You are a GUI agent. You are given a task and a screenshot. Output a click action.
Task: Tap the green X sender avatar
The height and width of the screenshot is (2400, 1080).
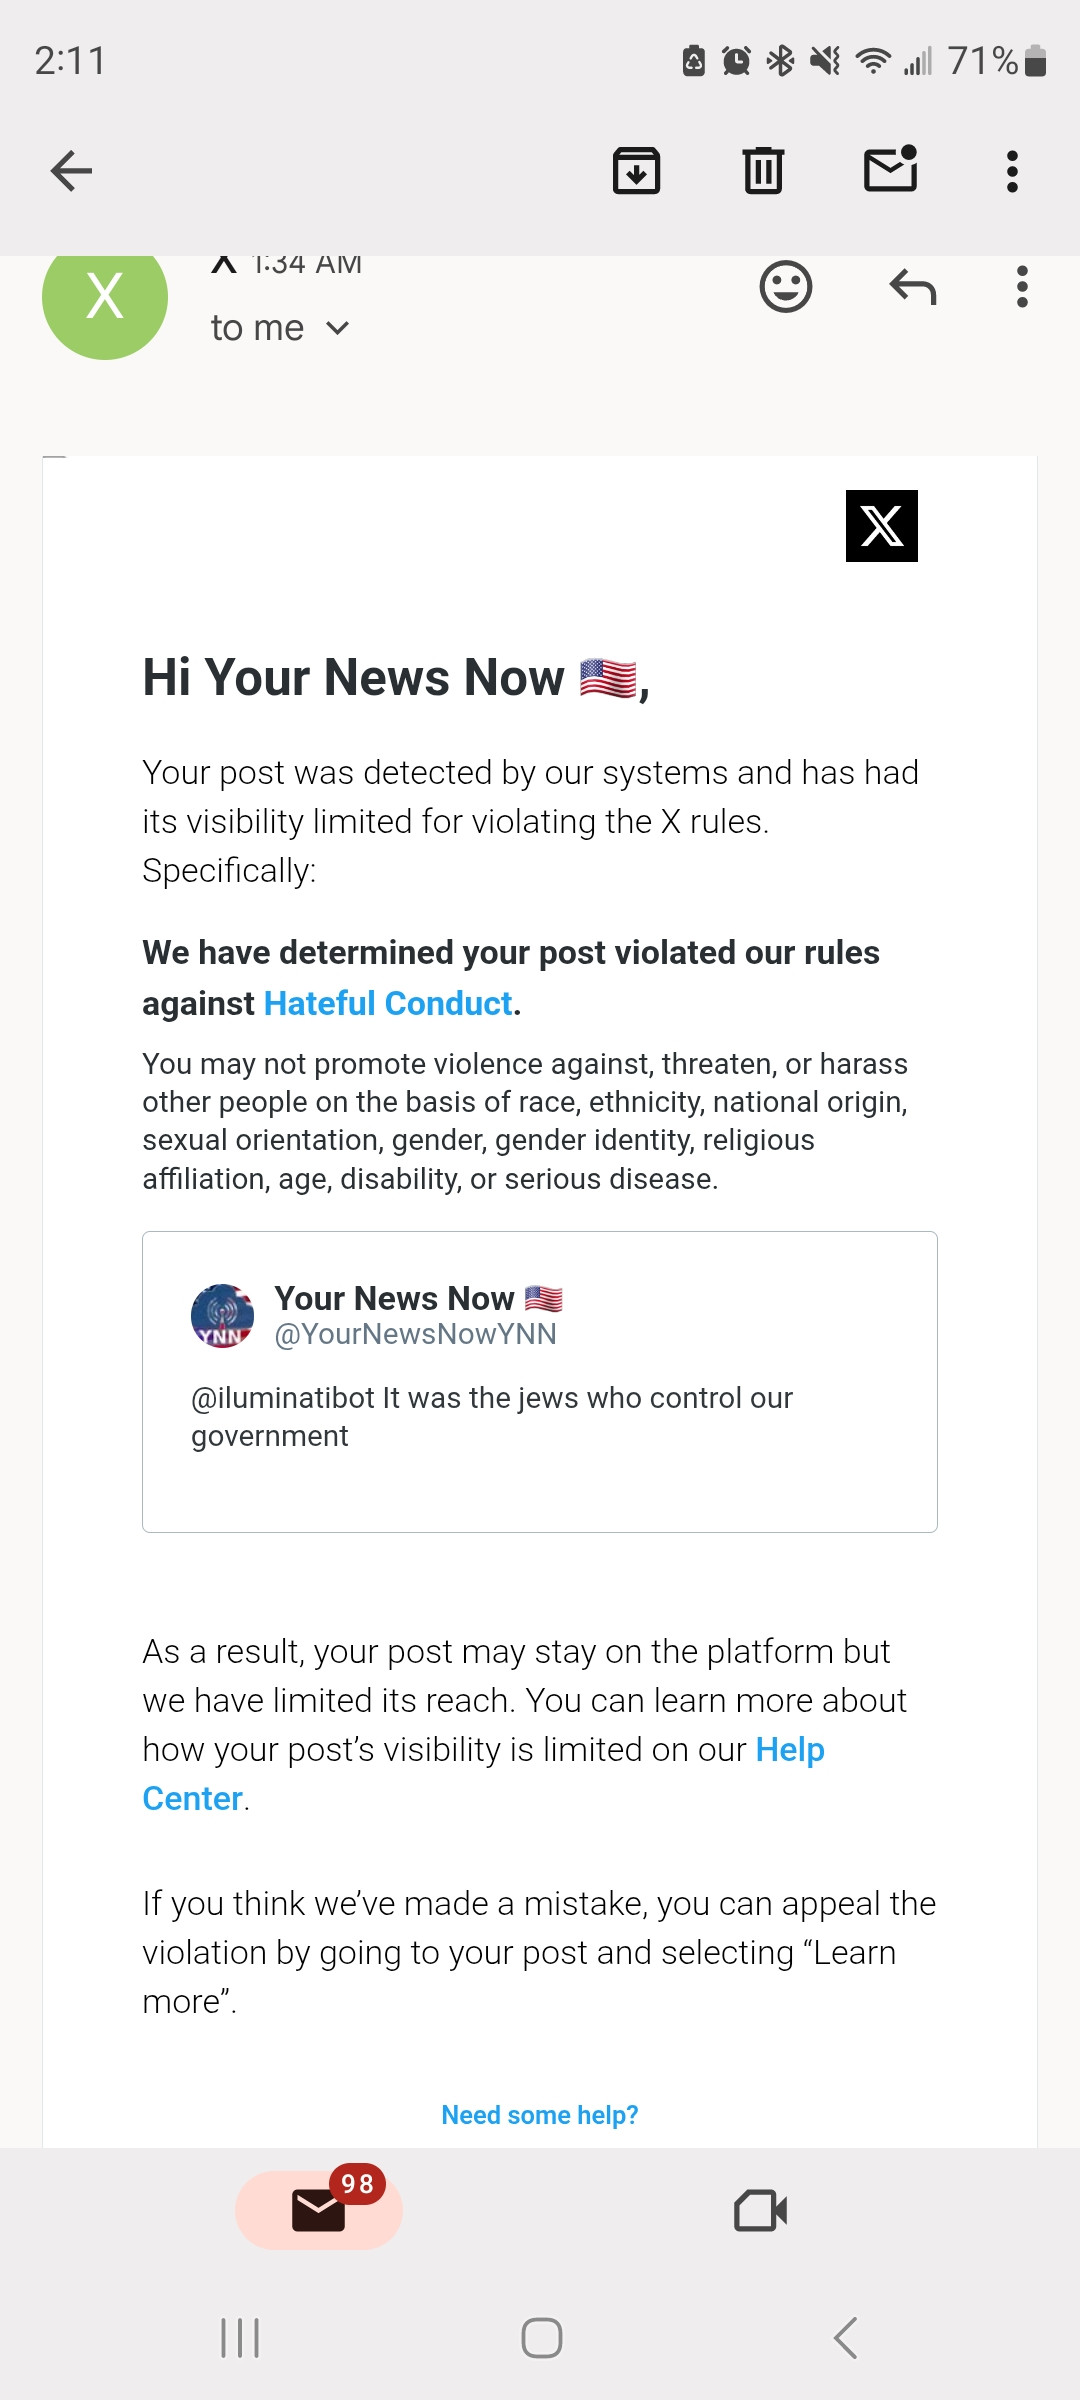(105, 297)
